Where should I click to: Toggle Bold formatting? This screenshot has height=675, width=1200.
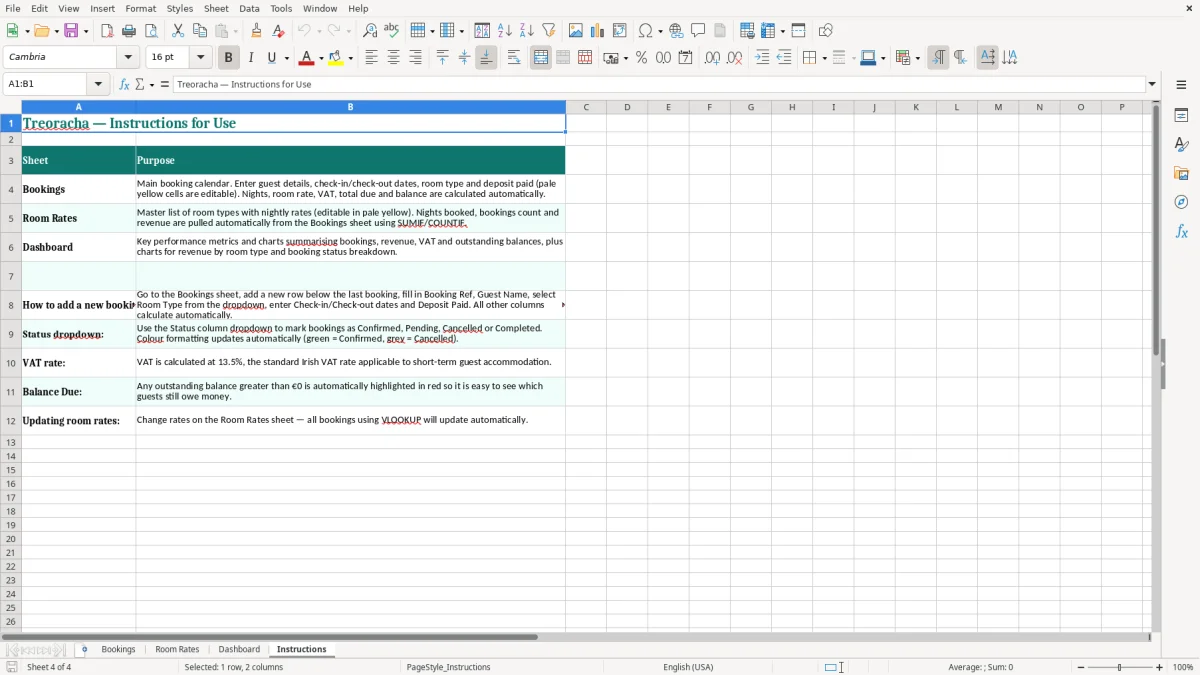[229, 58]
